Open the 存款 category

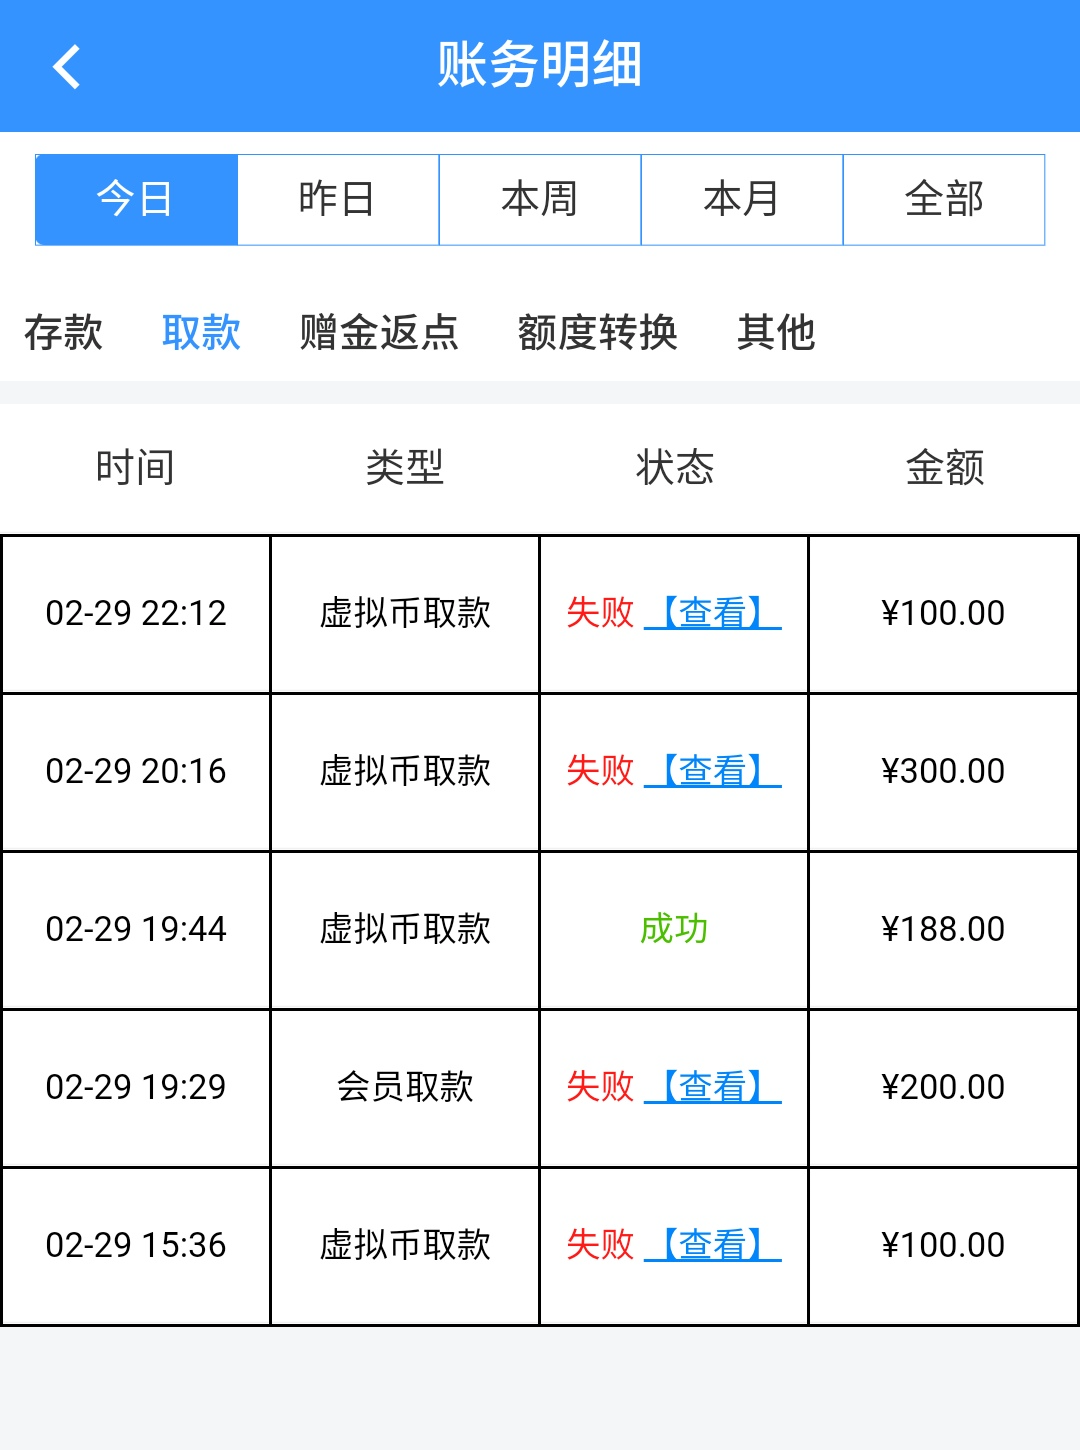(63, 333)
